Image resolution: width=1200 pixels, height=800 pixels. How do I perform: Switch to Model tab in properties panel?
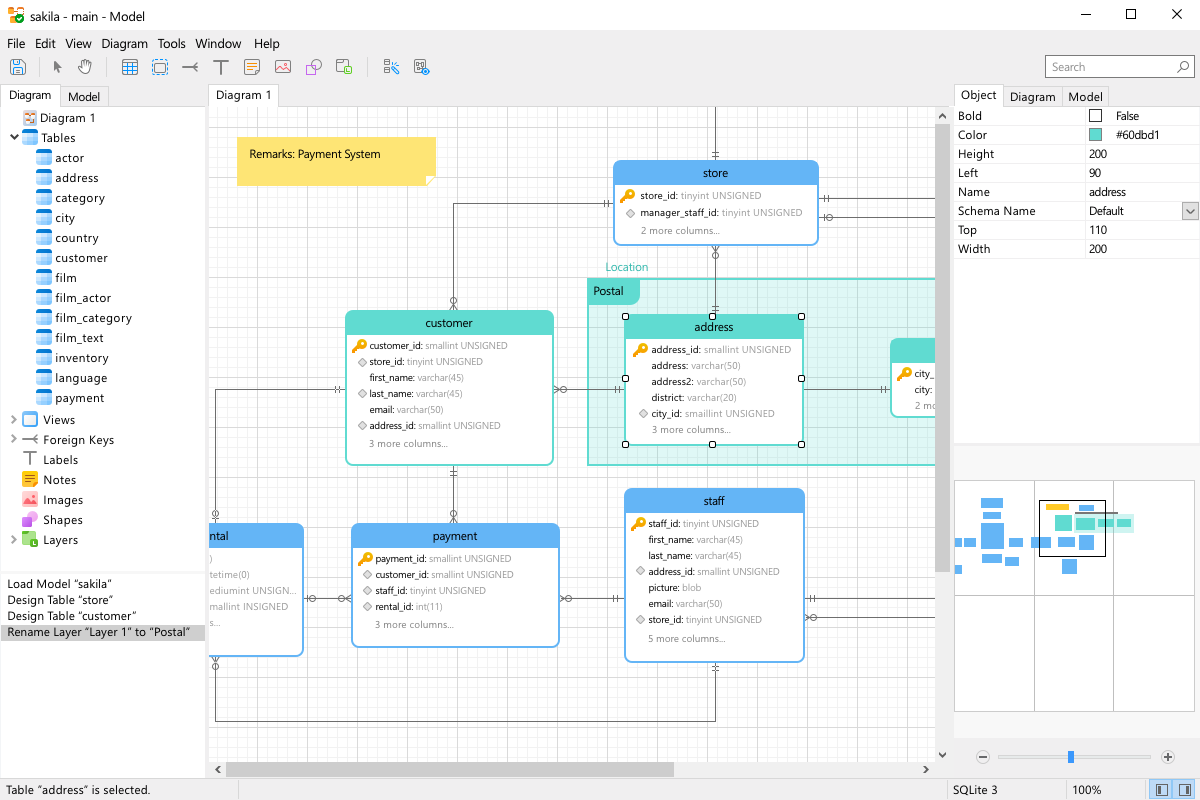tap(1085, 97)
